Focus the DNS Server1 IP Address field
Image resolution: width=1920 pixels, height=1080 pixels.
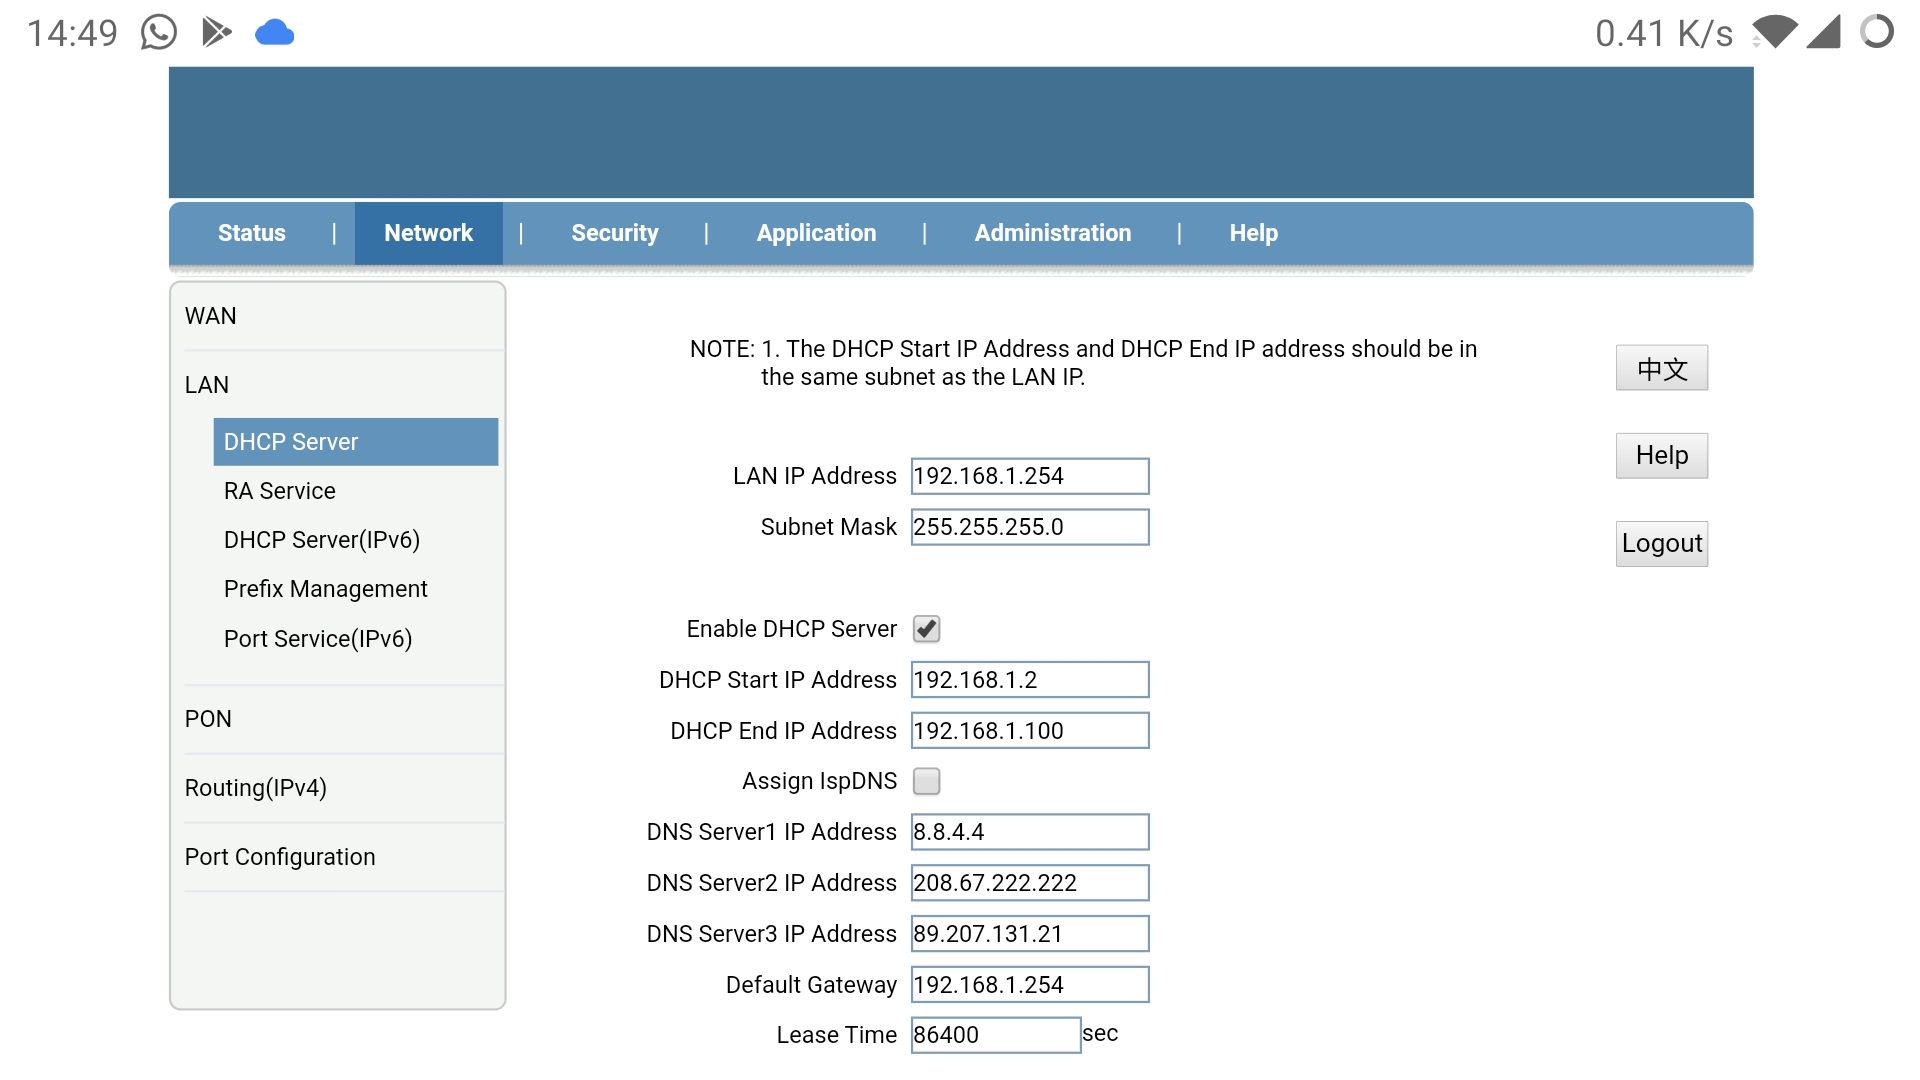point(1029,832)
